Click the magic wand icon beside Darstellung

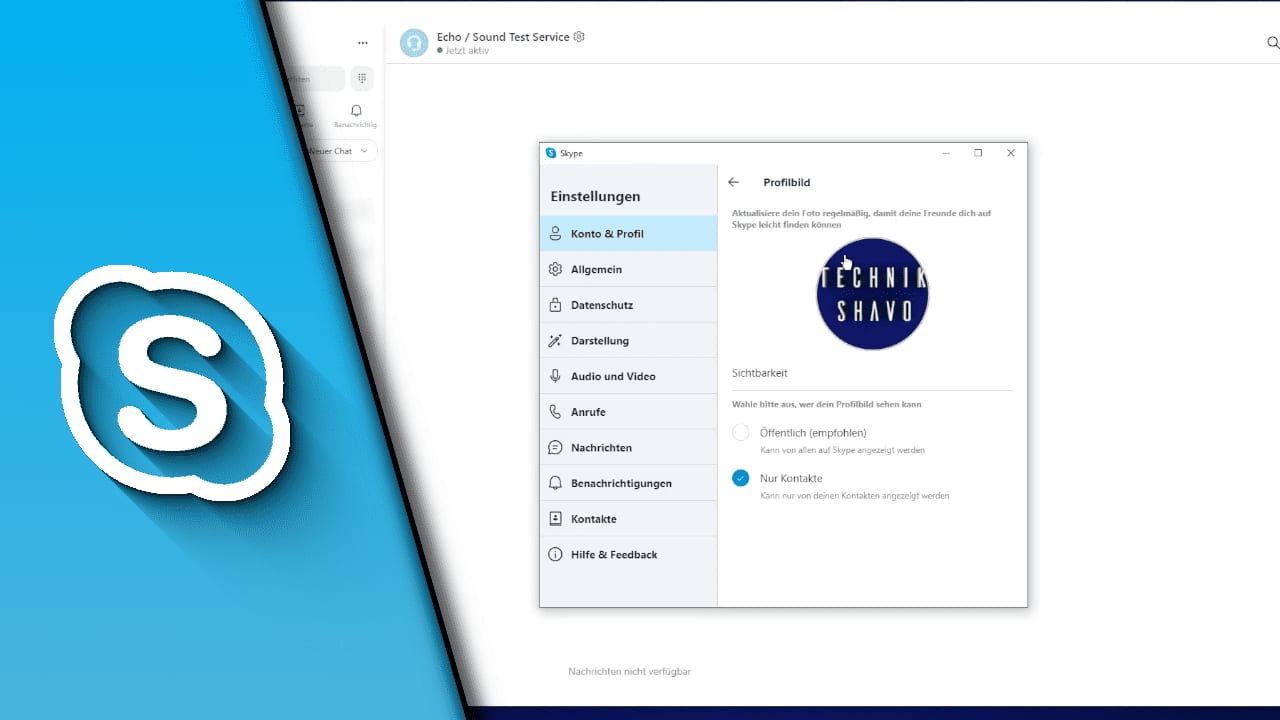pyautogui.click(x=555, y=340)
